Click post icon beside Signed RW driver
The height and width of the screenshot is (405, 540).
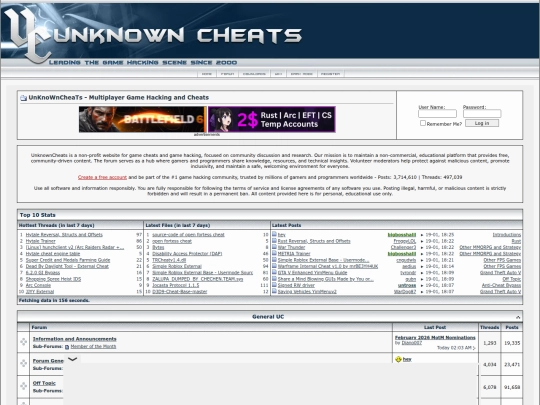(274, 285)
